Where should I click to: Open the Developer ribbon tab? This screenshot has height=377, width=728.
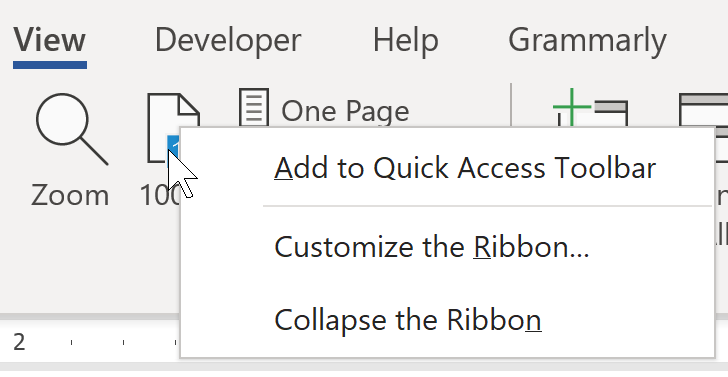(x=228, y=40)
